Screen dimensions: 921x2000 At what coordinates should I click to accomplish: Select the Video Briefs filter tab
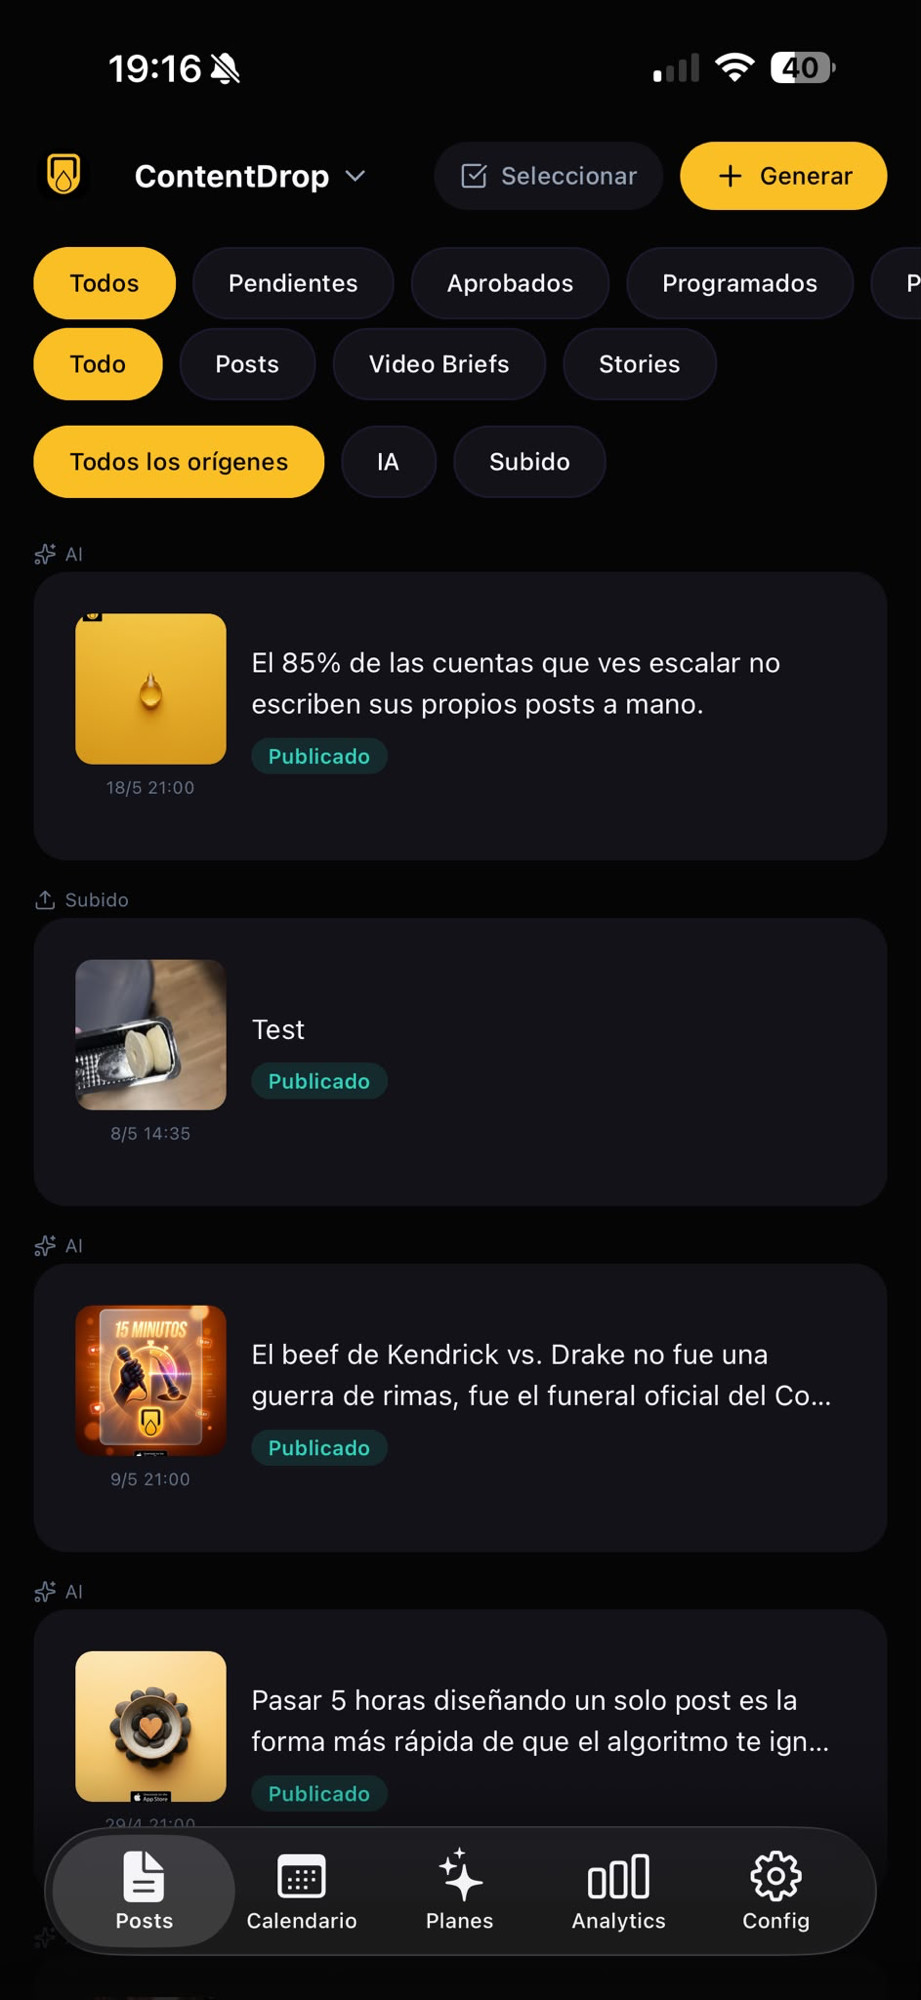[x=439, y=364]
